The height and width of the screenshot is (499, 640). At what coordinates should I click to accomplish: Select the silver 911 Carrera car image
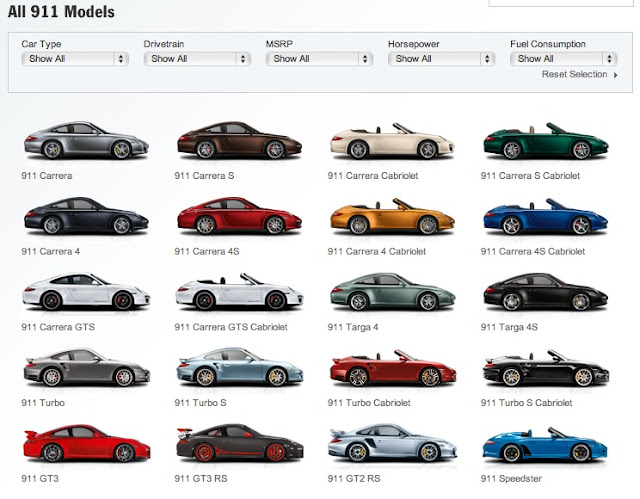click(86, 141)
